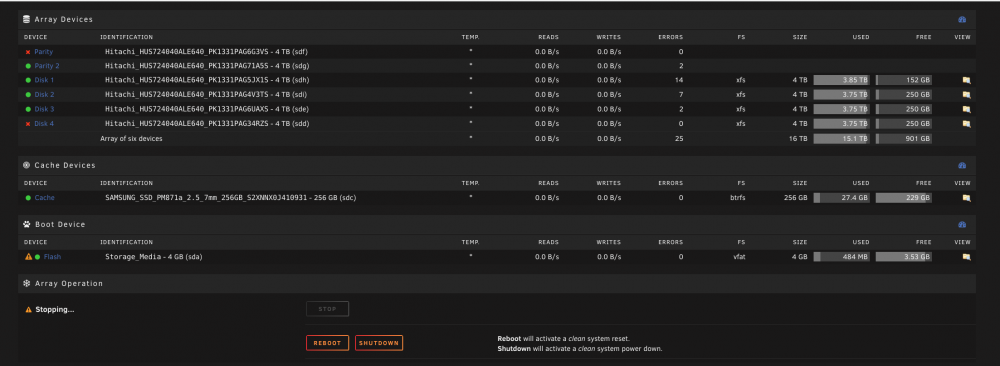Click the Array Operation snowflake icon
Image resolution: width=1000 pixels, height=366 pixels.
click(x=27, y=283)
